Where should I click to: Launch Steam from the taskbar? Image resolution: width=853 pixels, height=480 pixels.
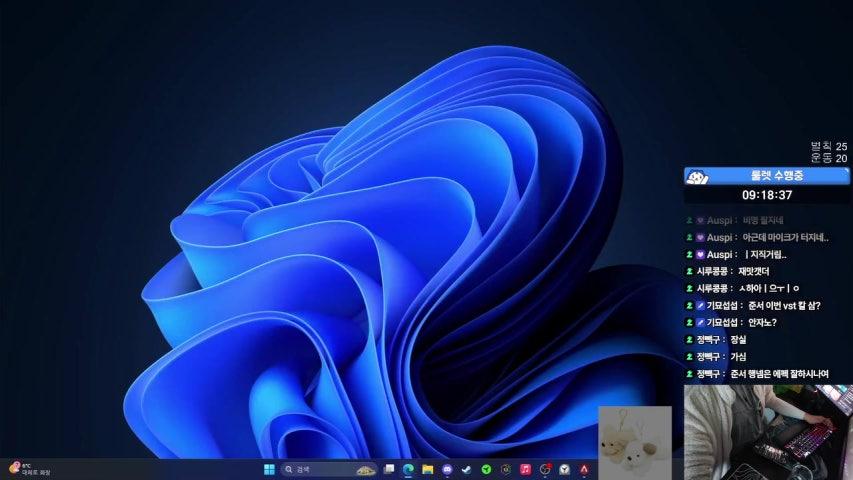click(467, 469)
